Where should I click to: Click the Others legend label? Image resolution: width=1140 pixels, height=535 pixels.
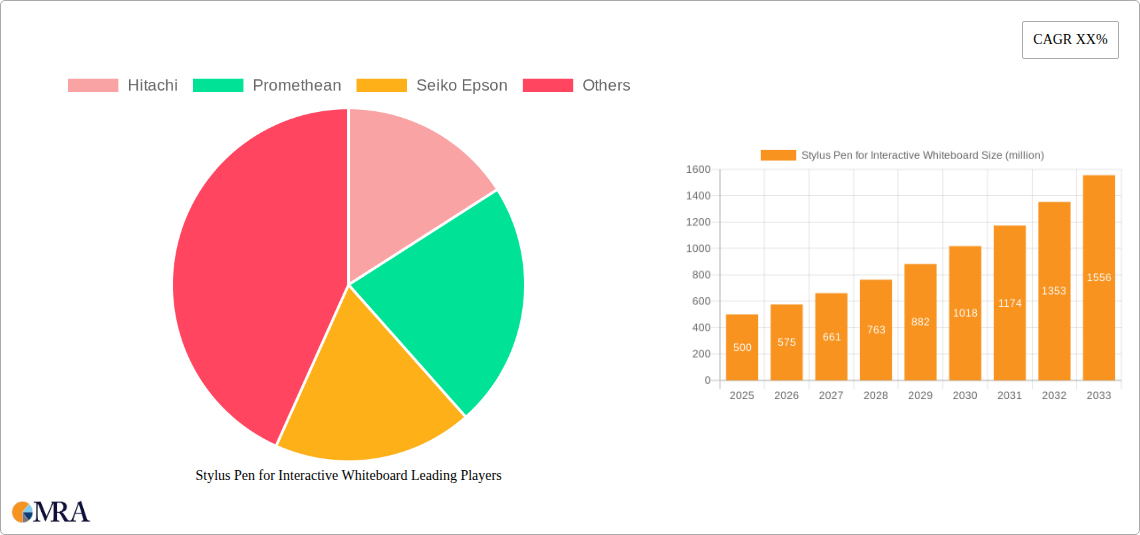pos(606,86)
